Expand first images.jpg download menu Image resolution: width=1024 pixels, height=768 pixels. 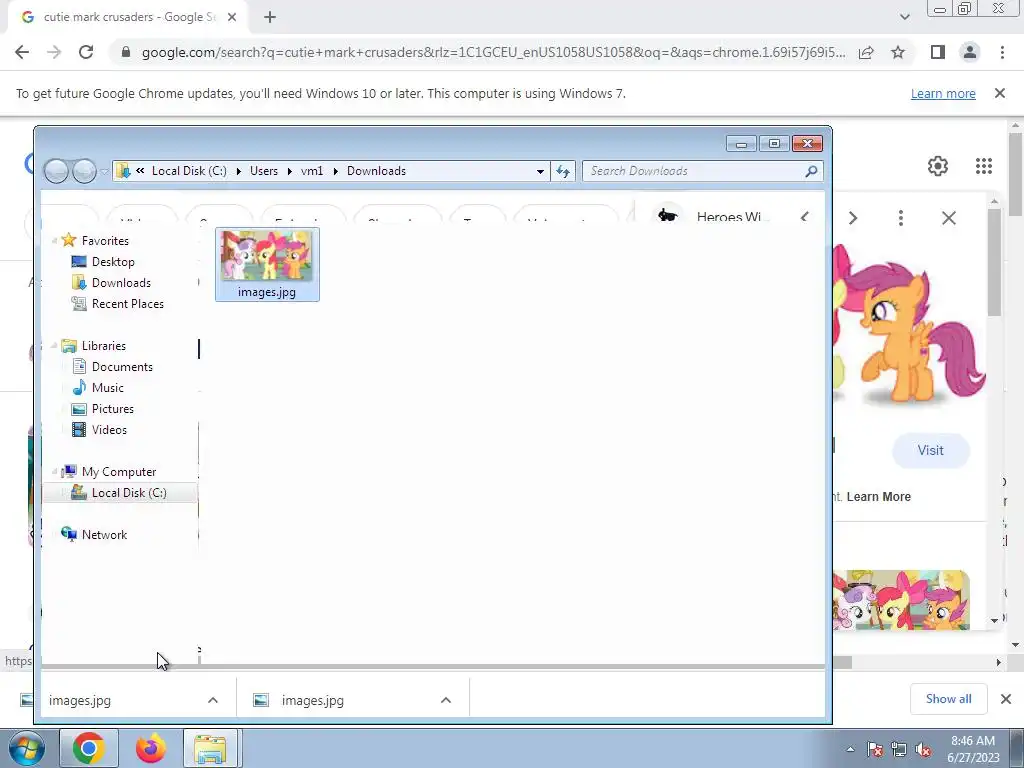[213, 700]
